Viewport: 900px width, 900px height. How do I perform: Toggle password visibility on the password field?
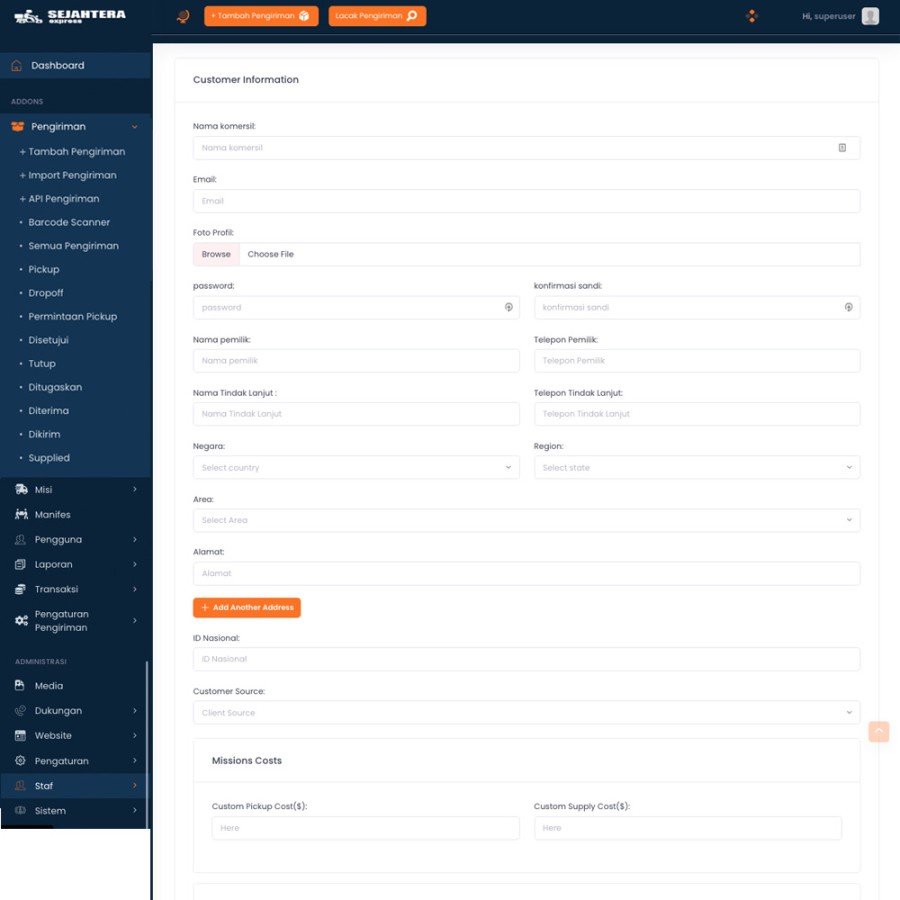(509, 307)
